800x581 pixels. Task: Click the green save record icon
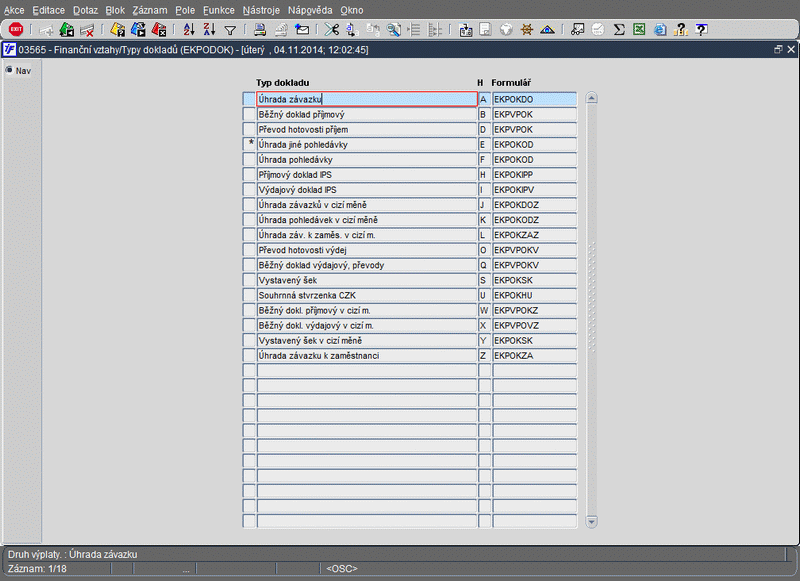[66, 30]
